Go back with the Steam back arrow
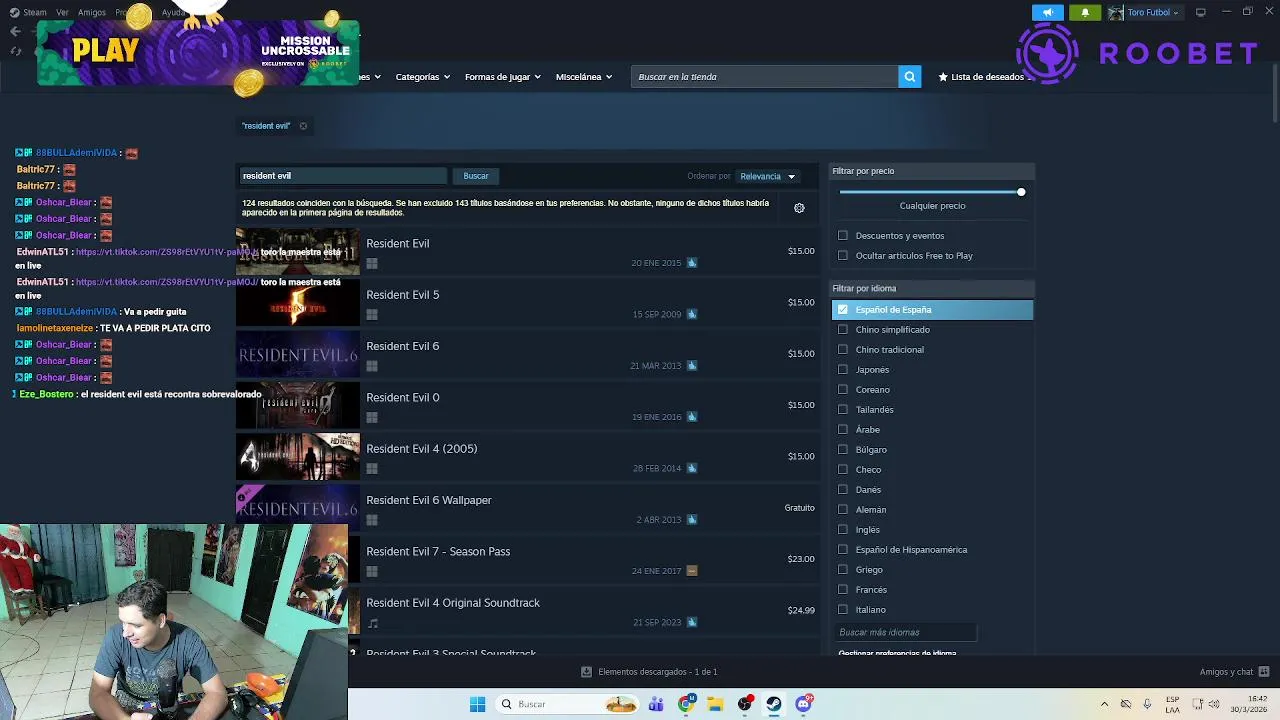 (x=15, y=31)
